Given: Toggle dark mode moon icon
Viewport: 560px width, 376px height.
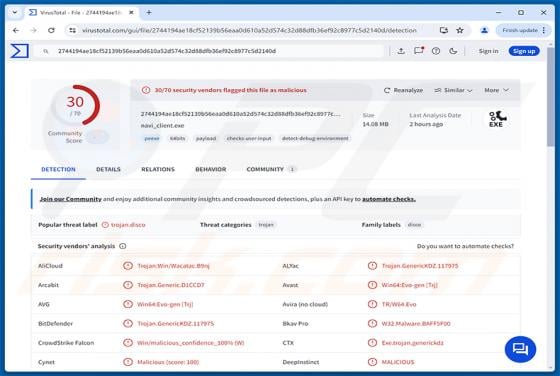Looking at the screenshot, I should 453,51.
